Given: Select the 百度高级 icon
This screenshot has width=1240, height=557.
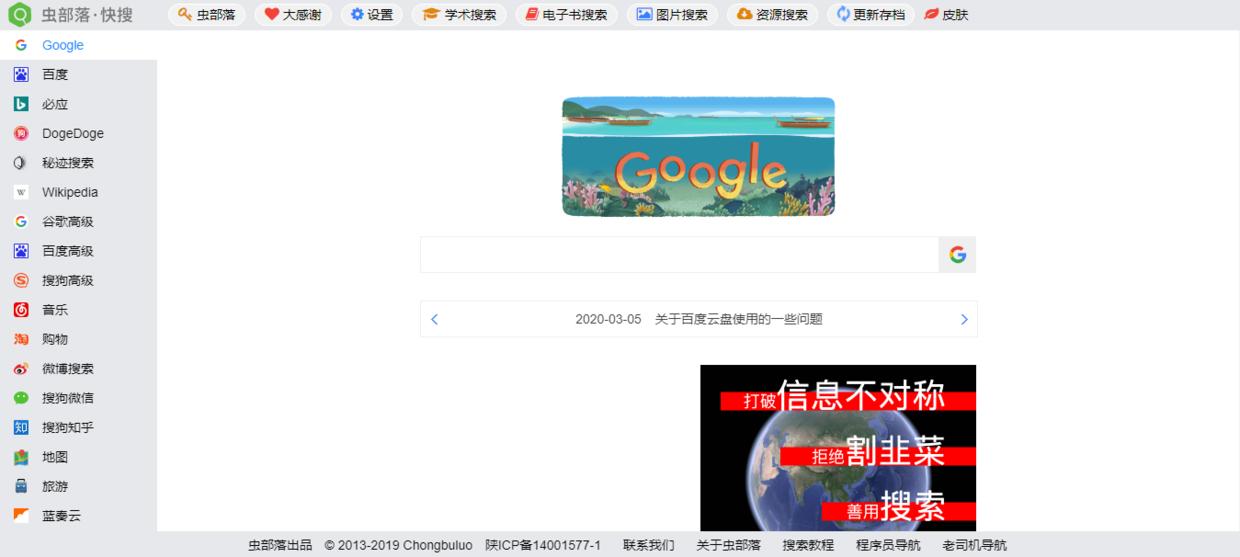Looking at the screenshot, I should coord(21,251).
